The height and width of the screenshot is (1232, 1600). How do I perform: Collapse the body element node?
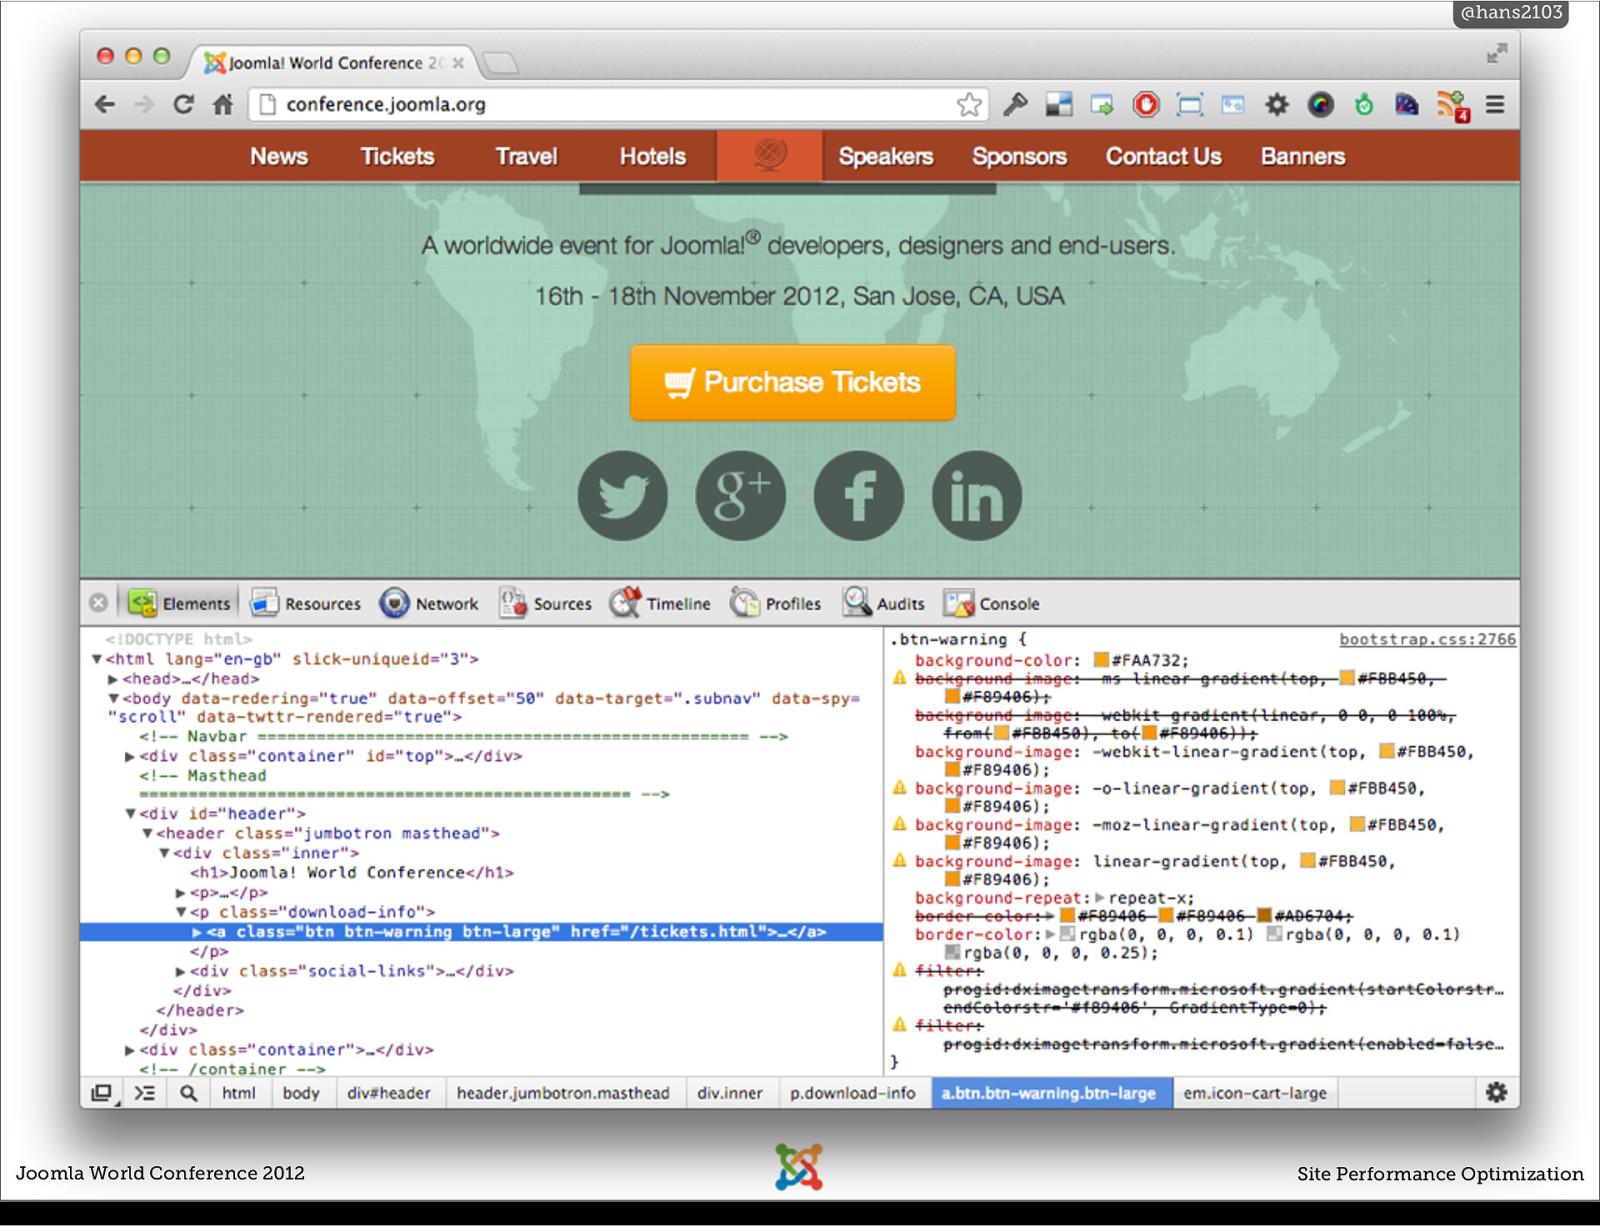click(x=113, y=698)
